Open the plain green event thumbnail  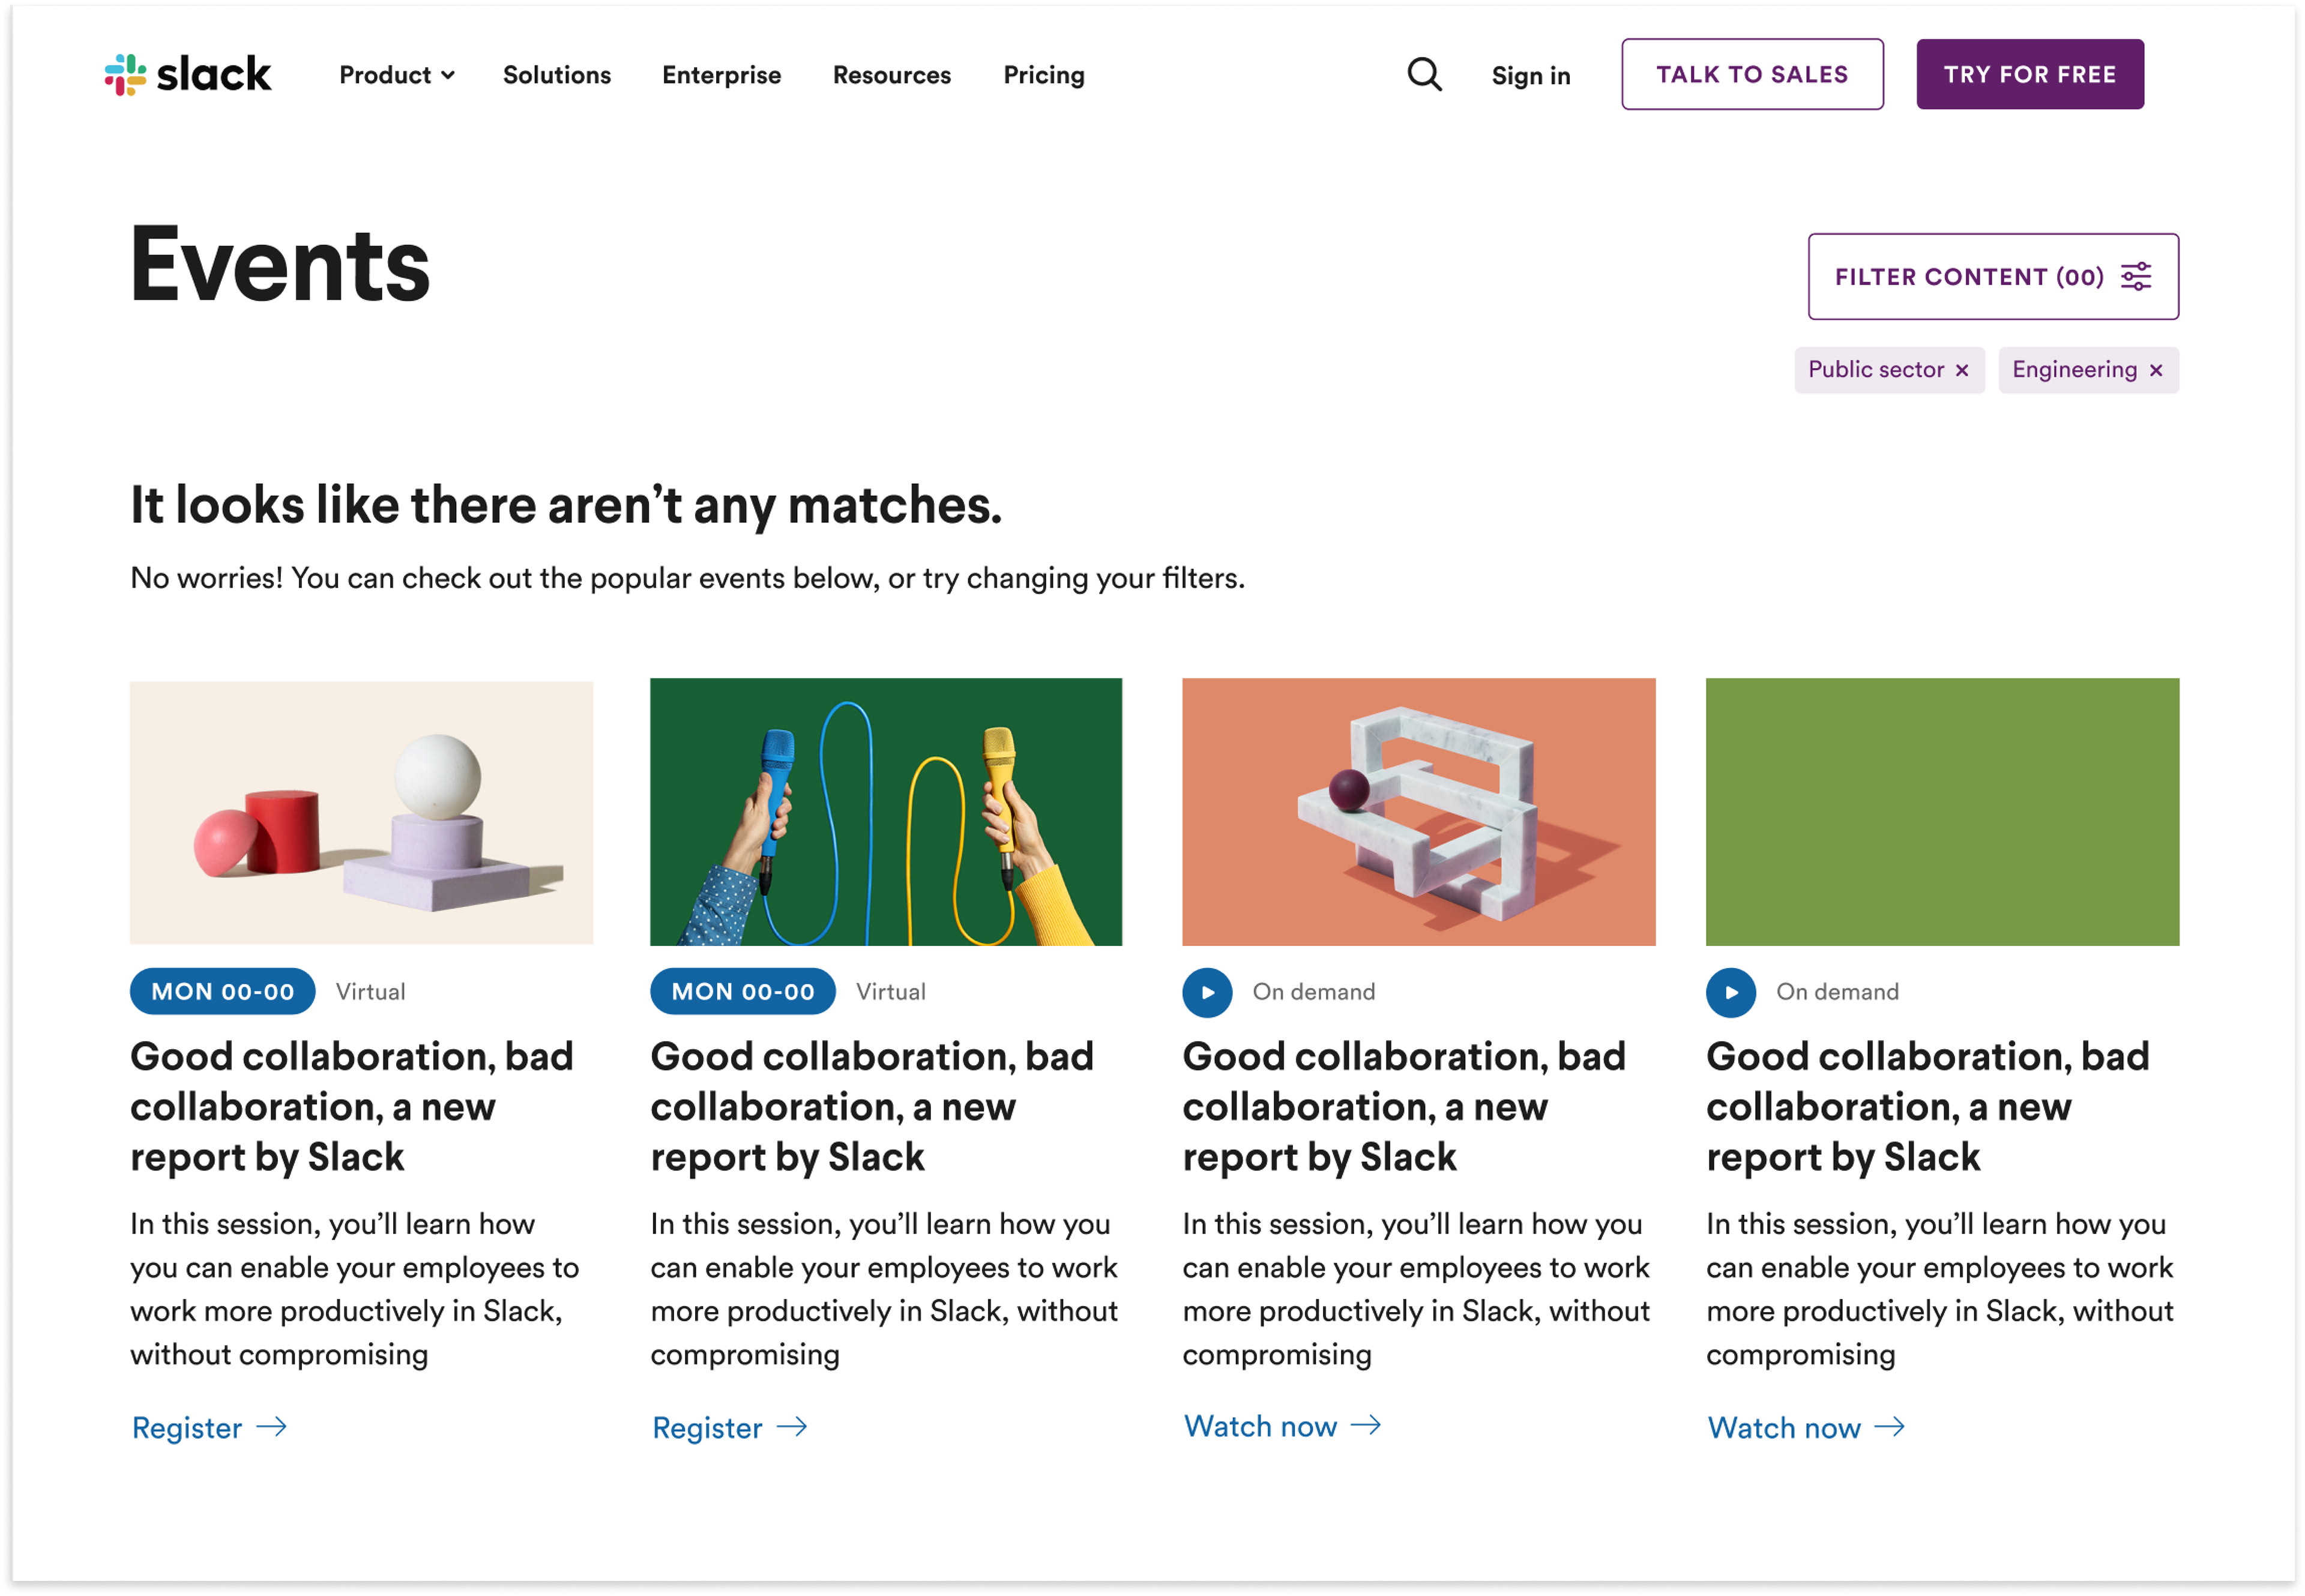coord(1943,812)
